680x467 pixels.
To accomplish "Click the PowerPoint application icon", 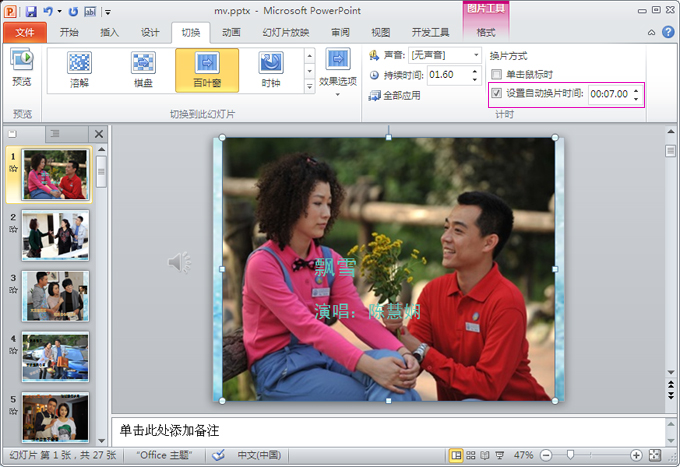I will tap(10, 12).
